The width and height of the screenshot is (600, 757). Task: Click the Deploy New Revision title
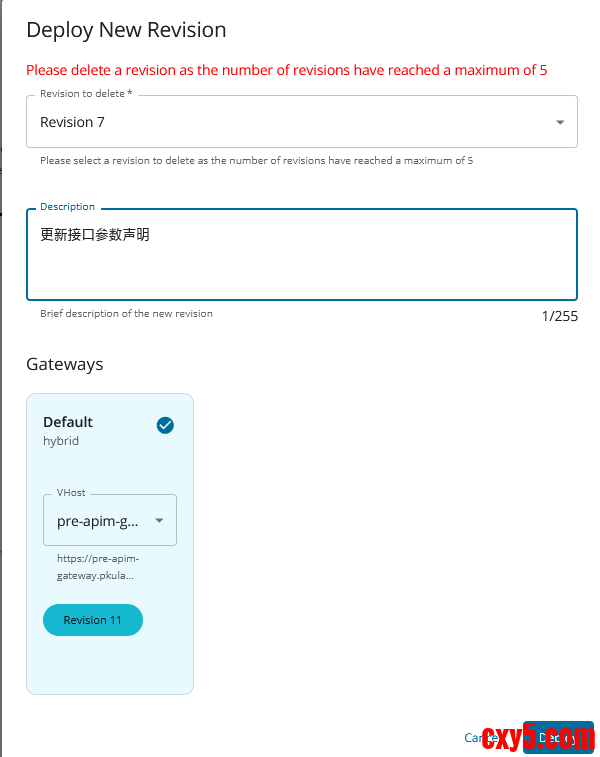126,30
